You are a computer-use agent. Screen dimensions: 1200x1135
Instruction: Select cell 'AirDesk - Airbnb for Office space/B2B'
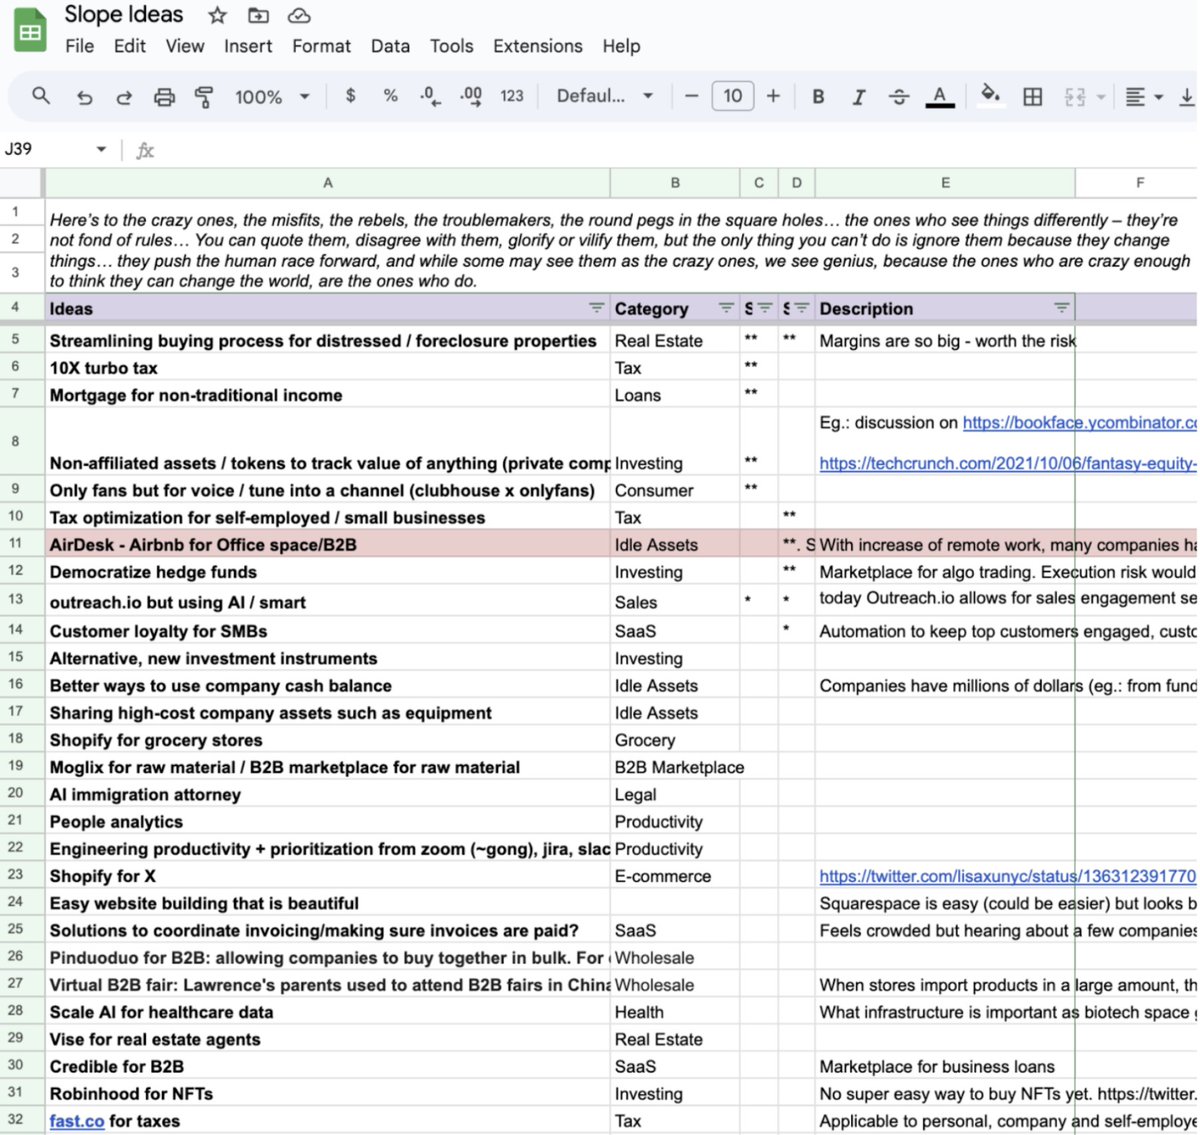pos(327,545)
